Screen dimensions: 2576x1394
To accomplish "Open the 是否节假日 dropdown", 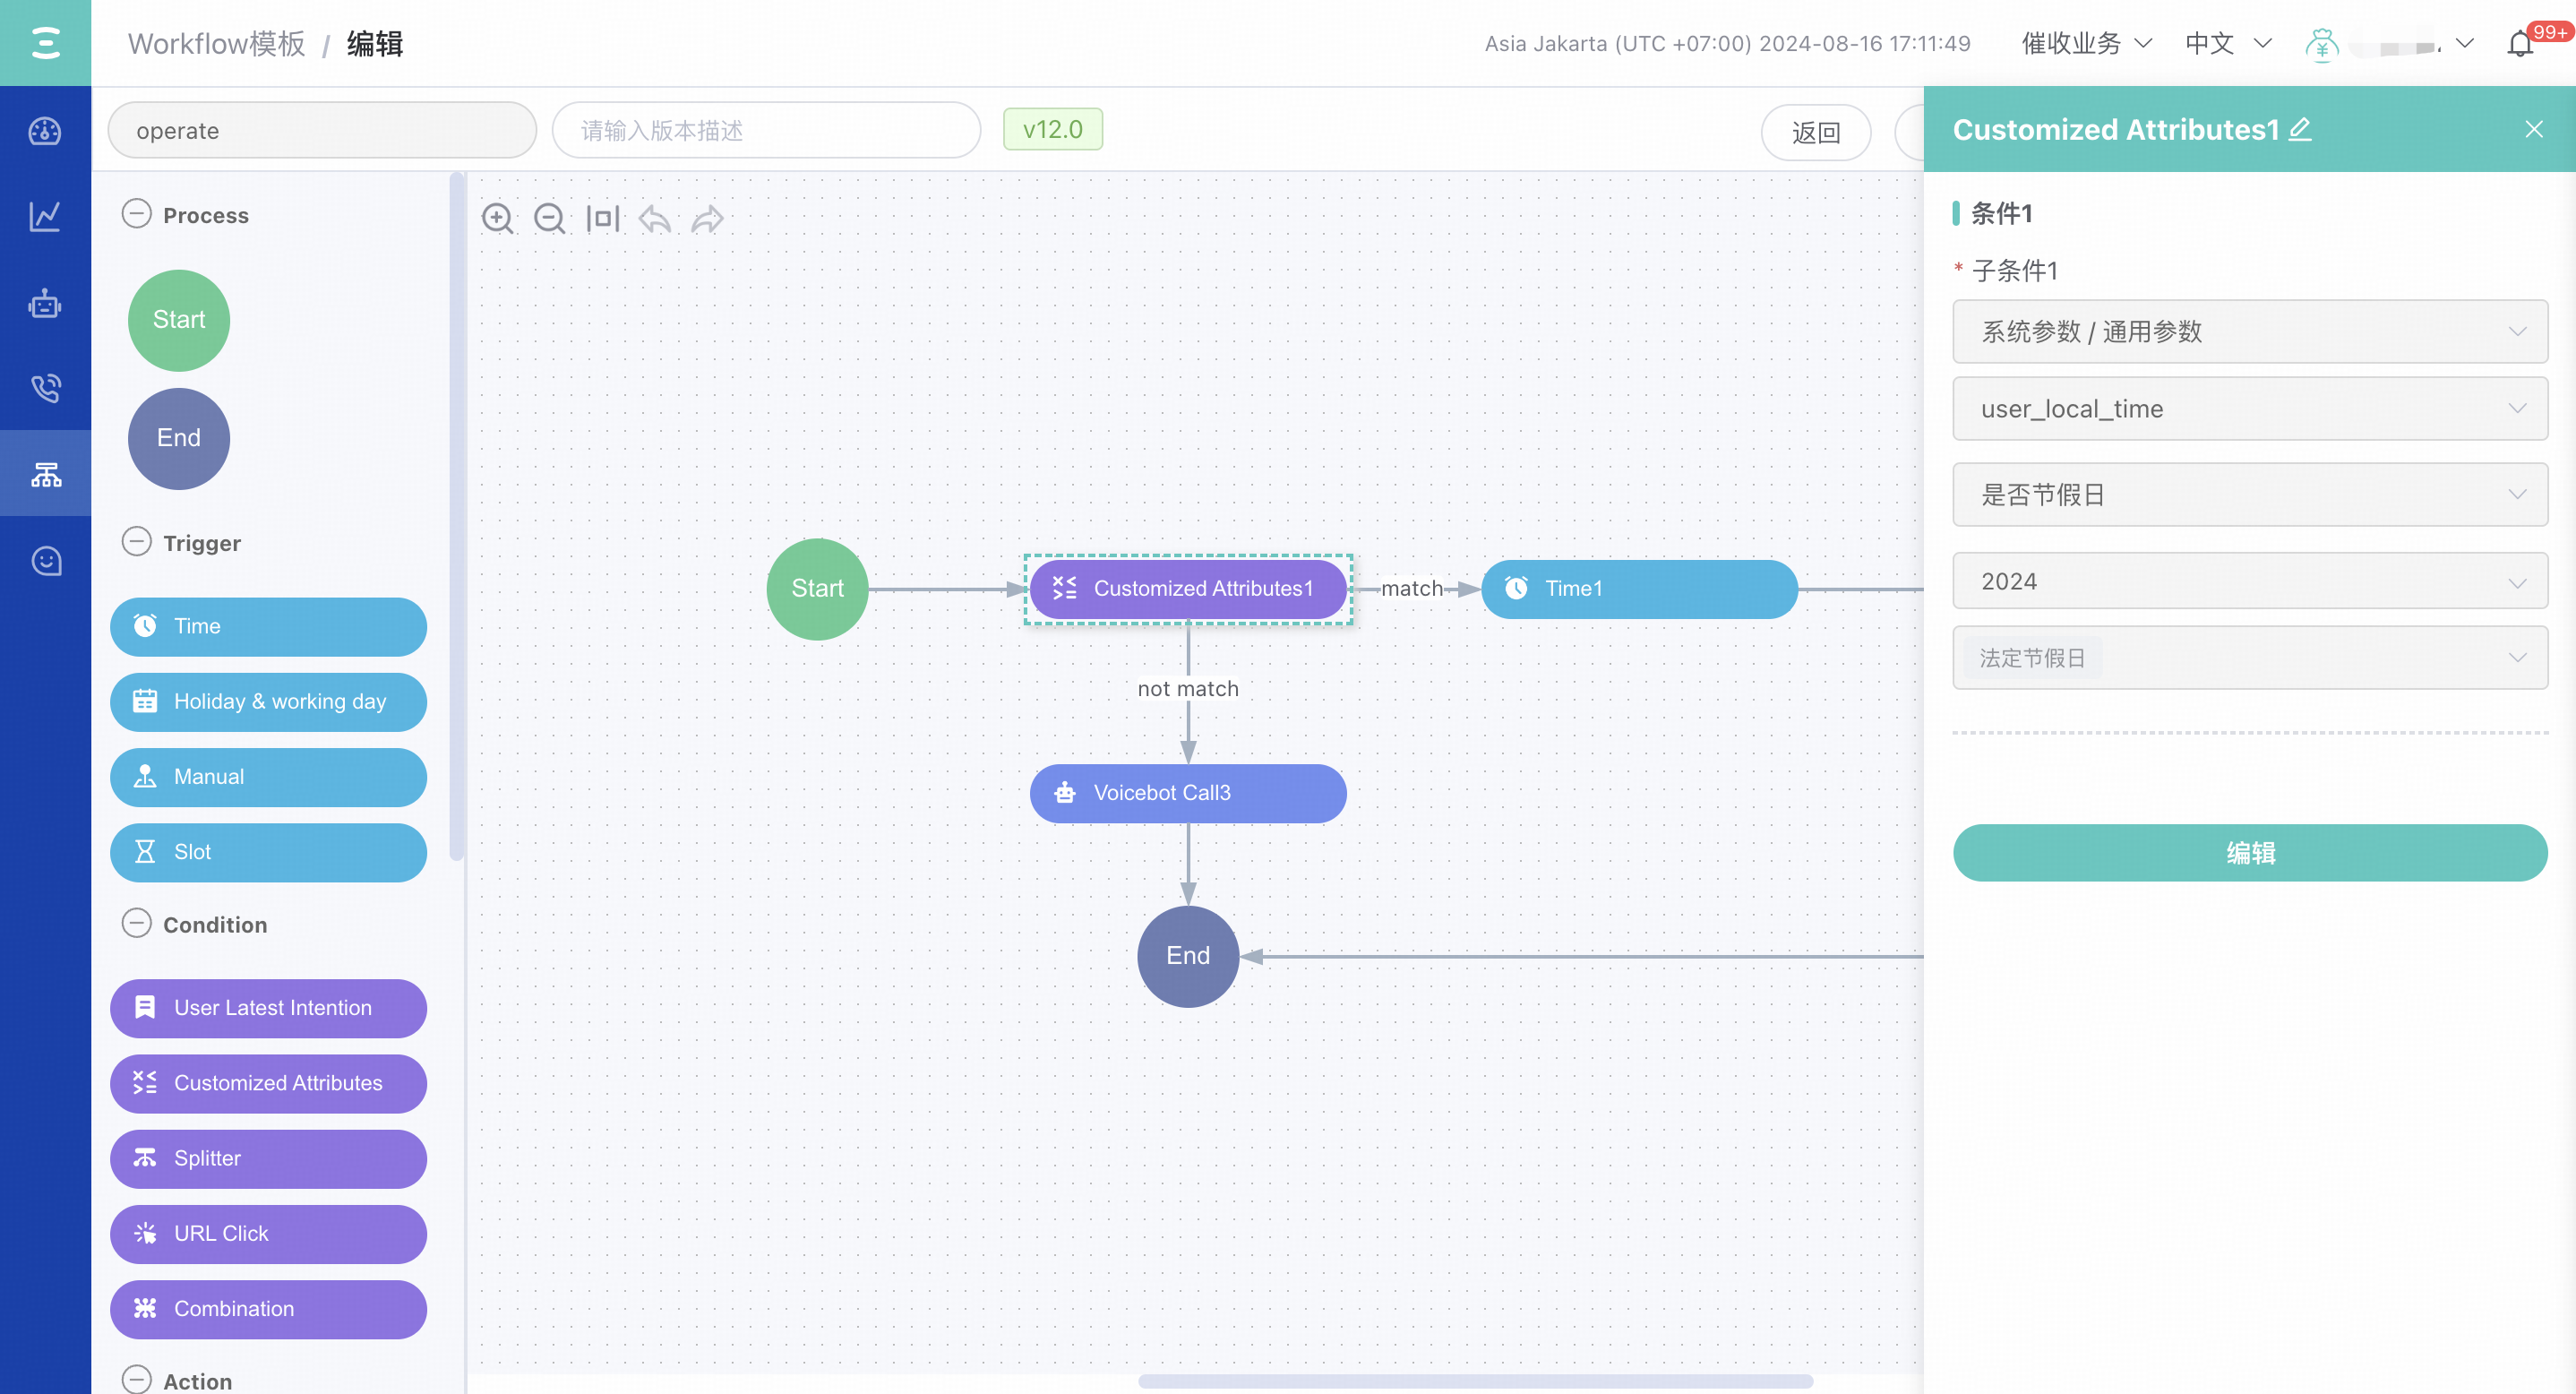I will coord(2250,494).
